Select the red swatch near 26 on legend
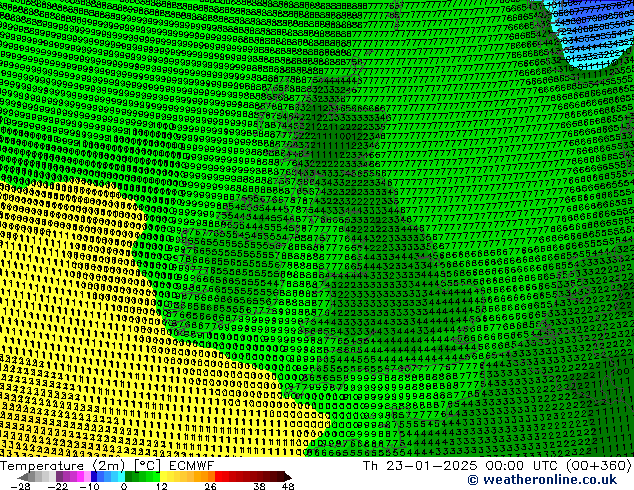The height and width of the screenshot is (490, 634). pos(218,477)
